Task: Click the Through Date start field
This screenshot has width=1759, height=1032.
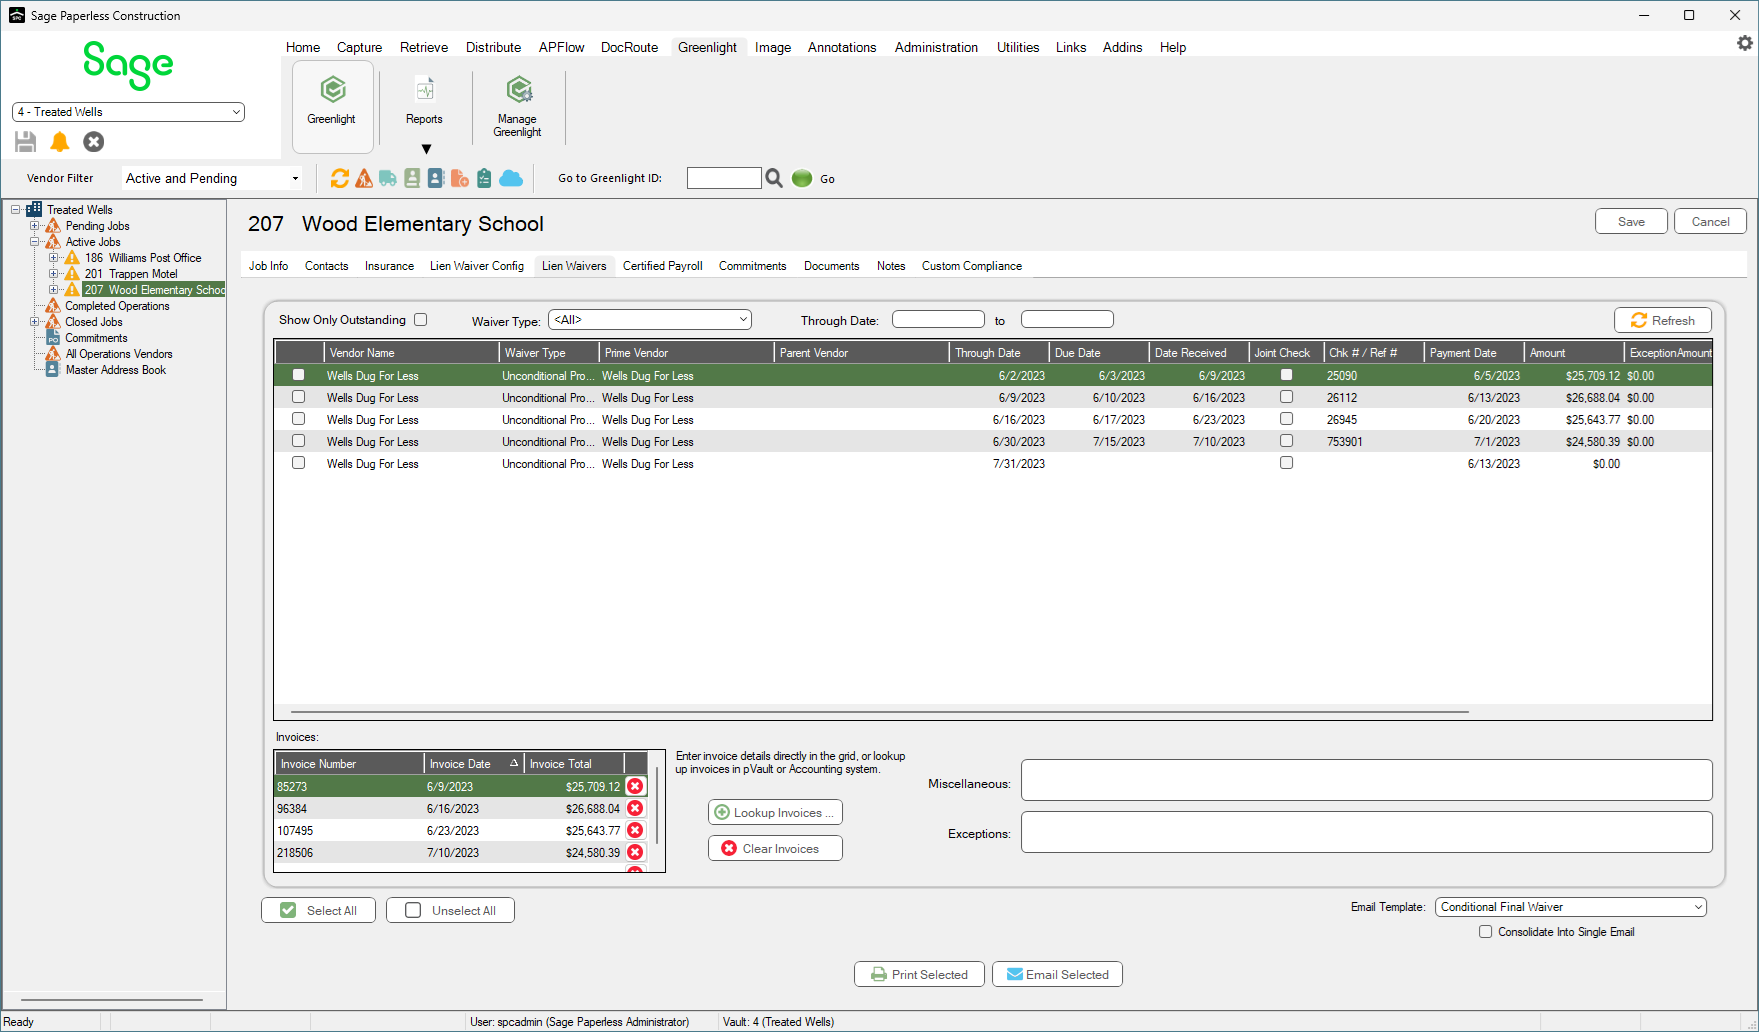Action: 938,319
